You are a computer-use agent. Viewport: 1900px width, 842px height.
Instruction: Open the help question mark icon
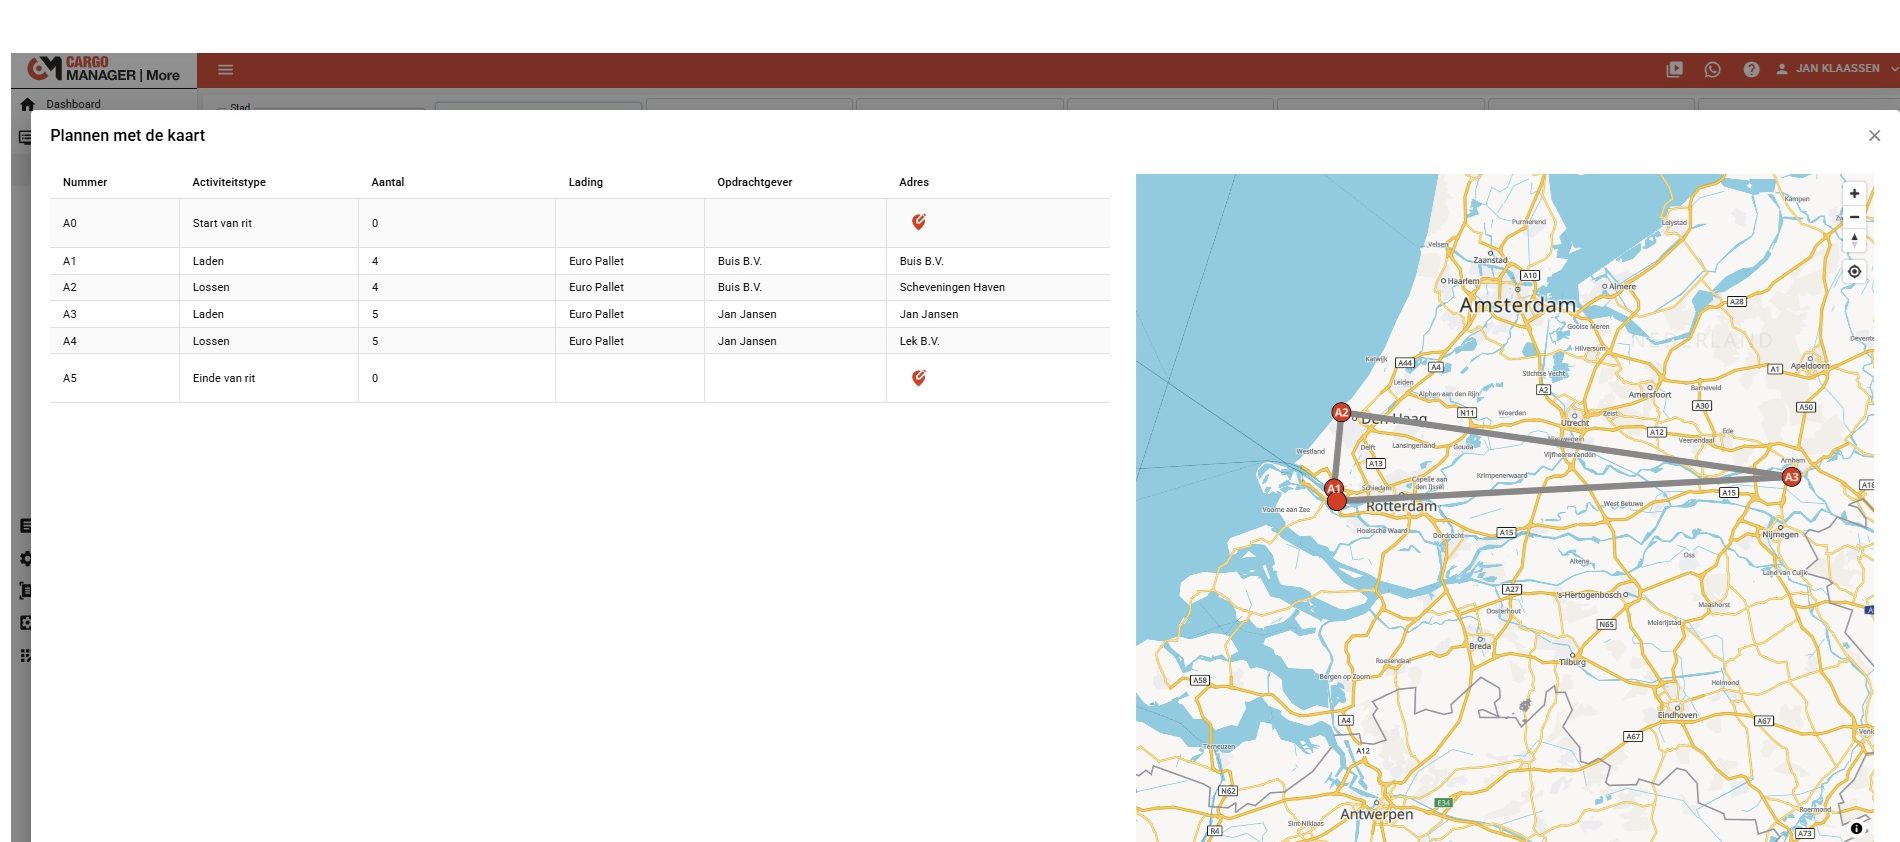(1751, 69)
